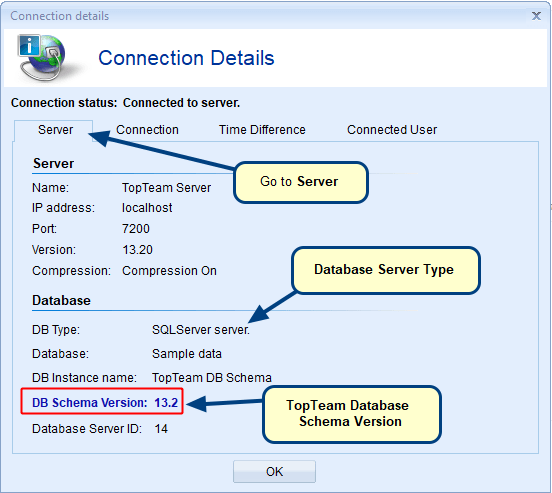
Task: Open the Connection tab
Action: pos(147,130)
